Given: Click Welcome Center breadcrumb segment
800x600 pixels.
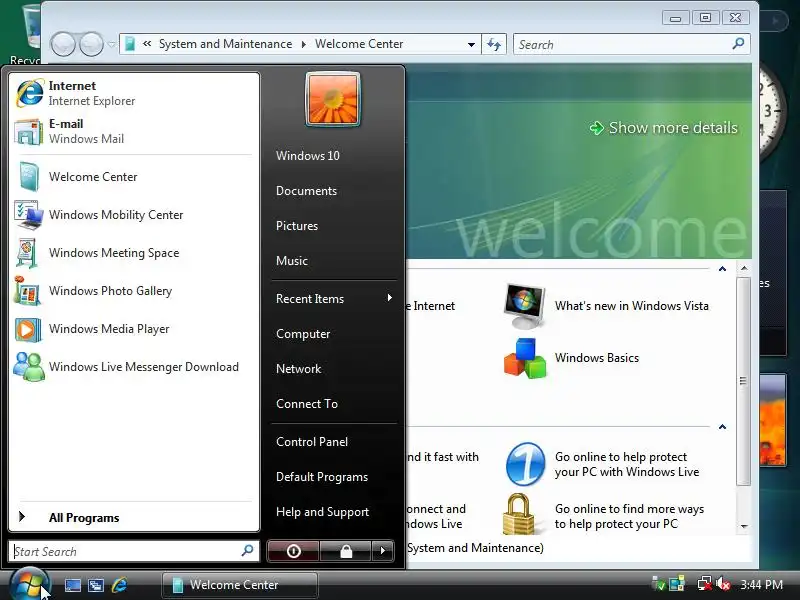Looking at the screenshot, I should coord(359,44).
